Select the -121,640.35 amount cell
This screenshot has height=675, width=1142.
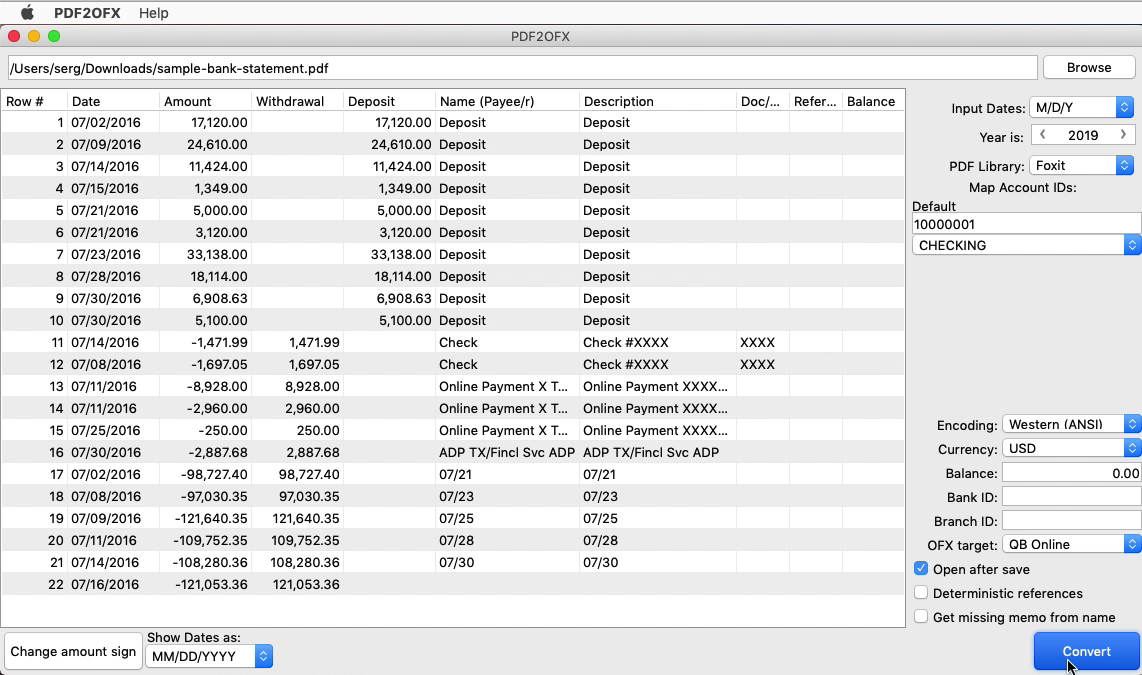click(205, 518)
